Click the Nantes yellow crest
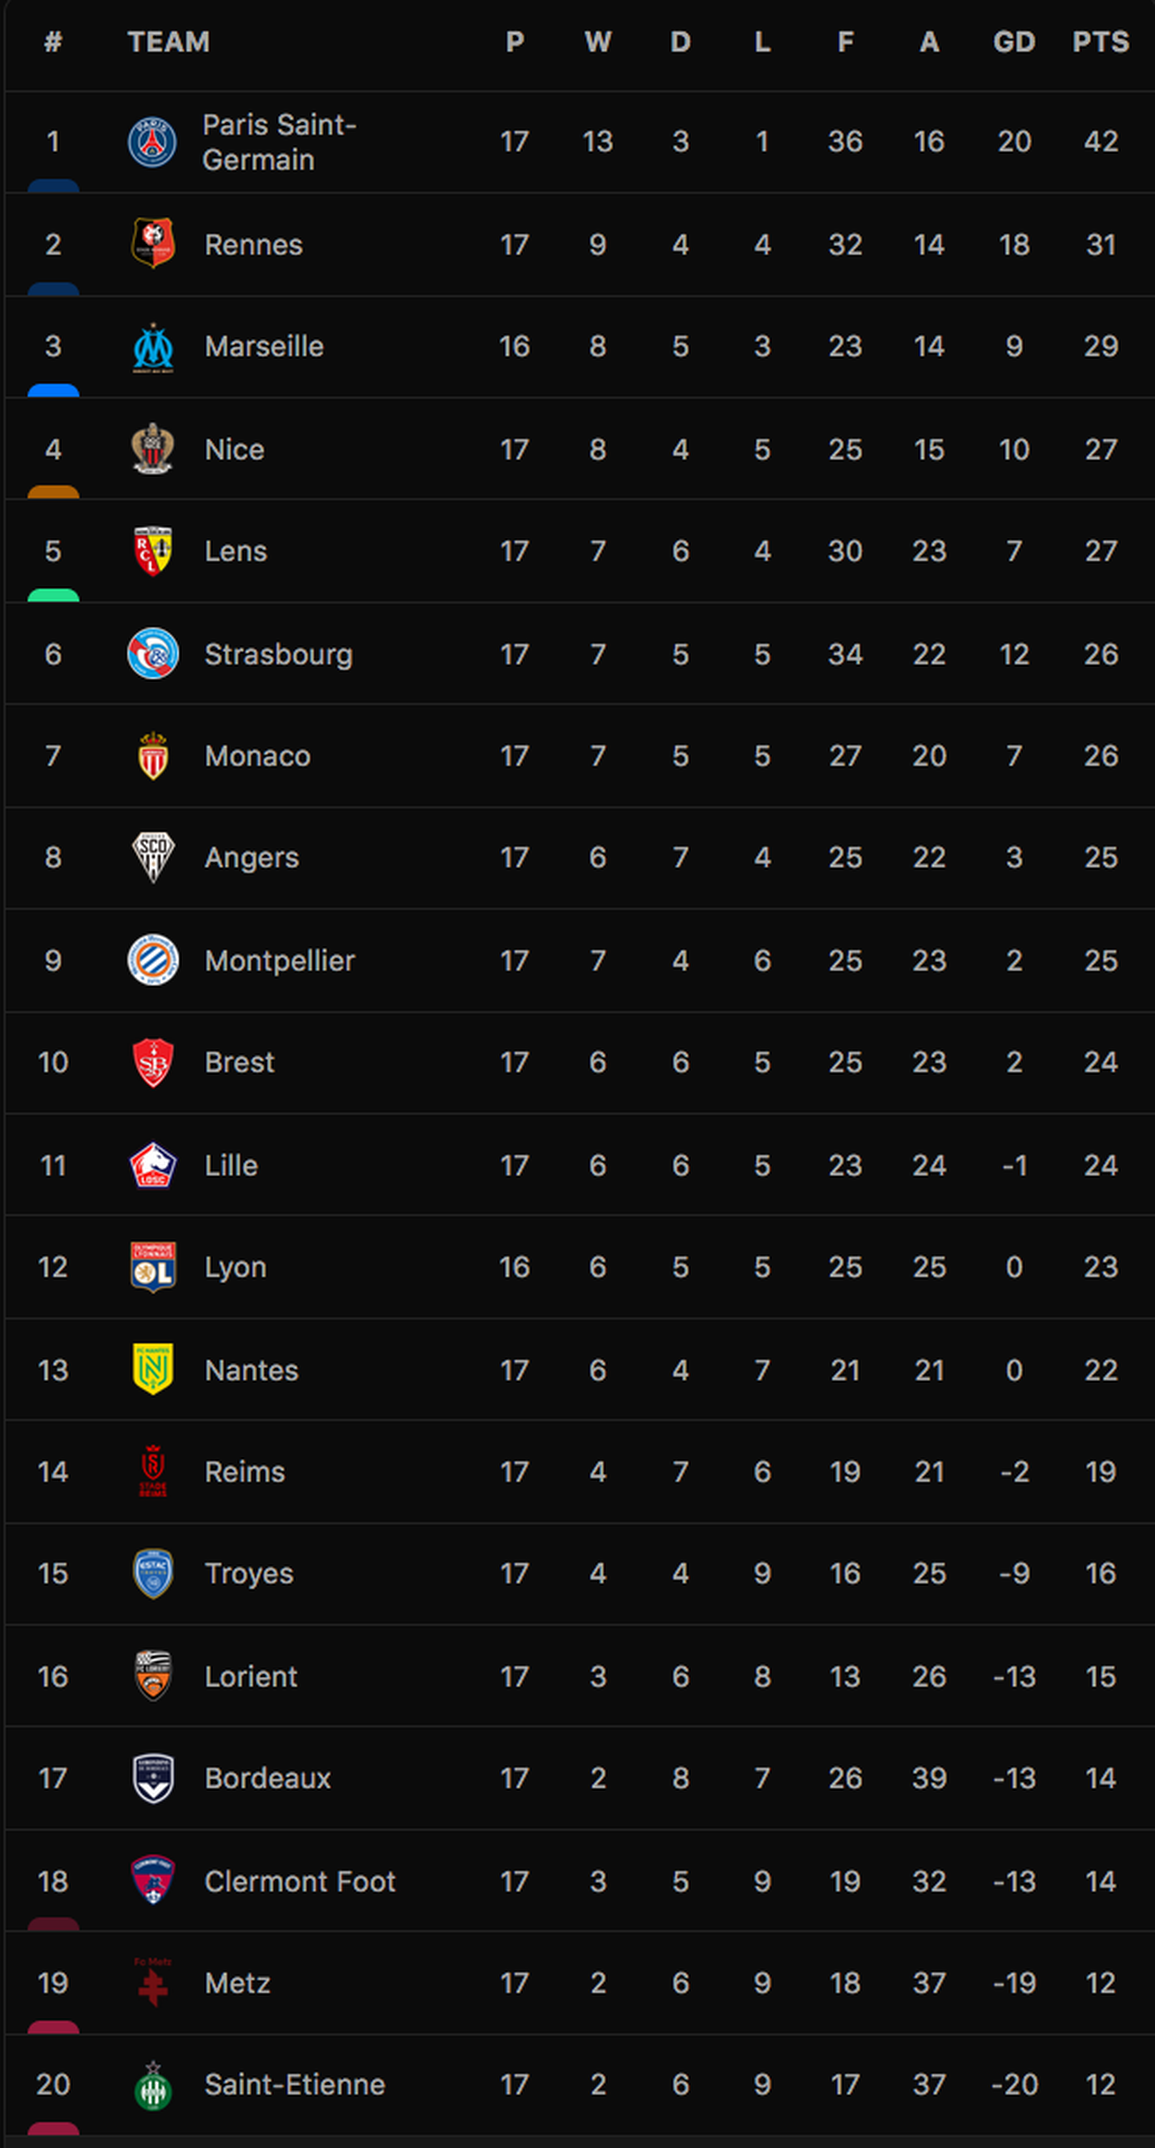Viewport: 1155px width, 2148px height. click(x=153, y=1369)
